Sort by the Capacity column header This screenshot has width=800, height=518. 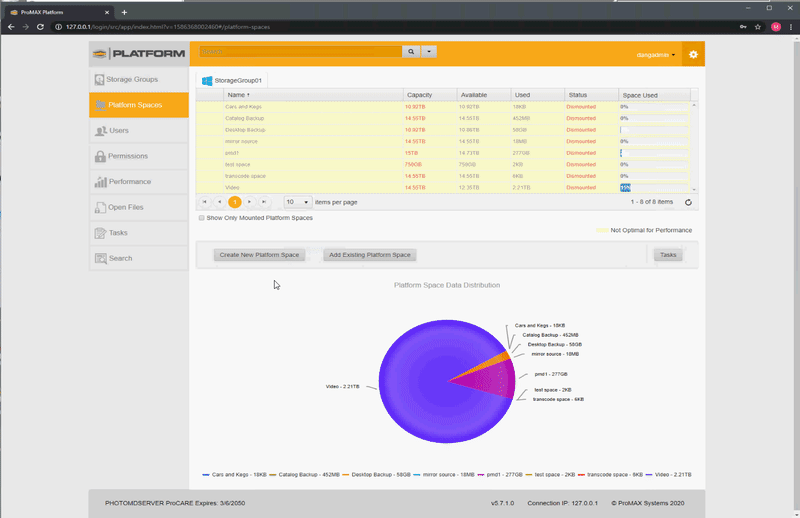click(x=430, y=95)
